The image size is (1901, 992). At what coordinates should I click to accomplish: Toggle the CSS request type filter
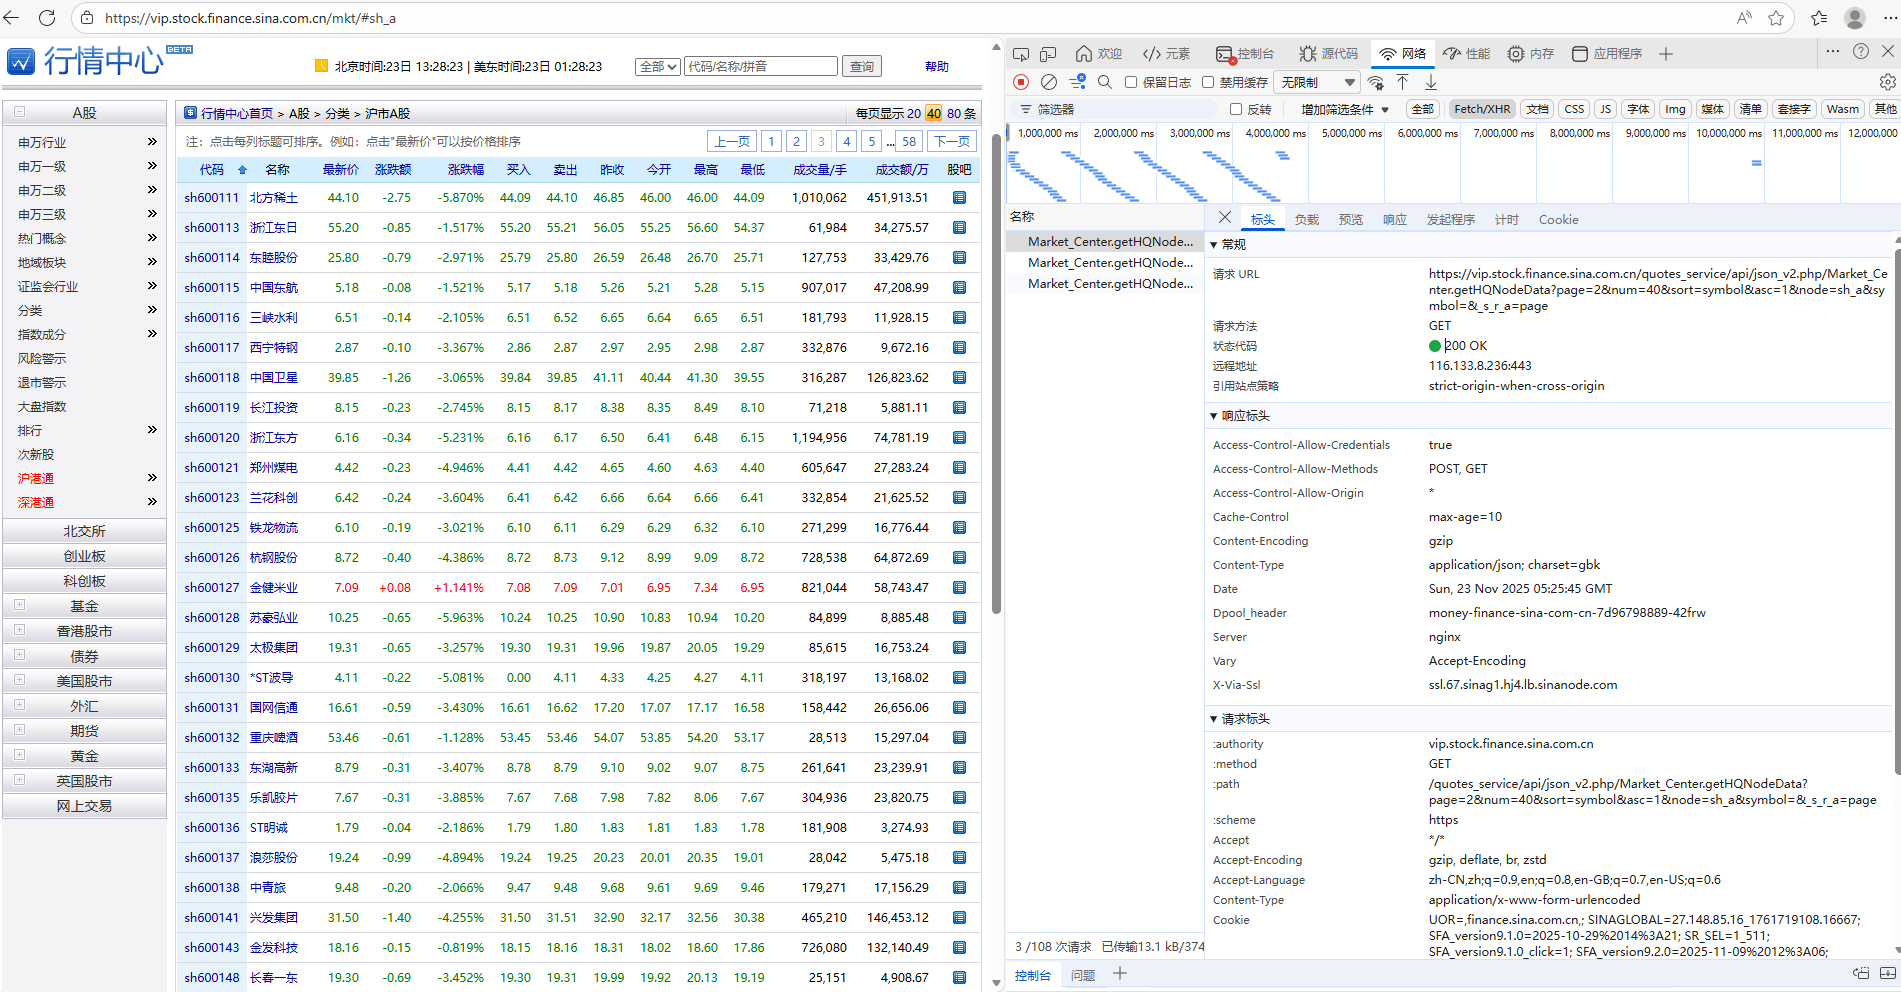(1574, 109)
